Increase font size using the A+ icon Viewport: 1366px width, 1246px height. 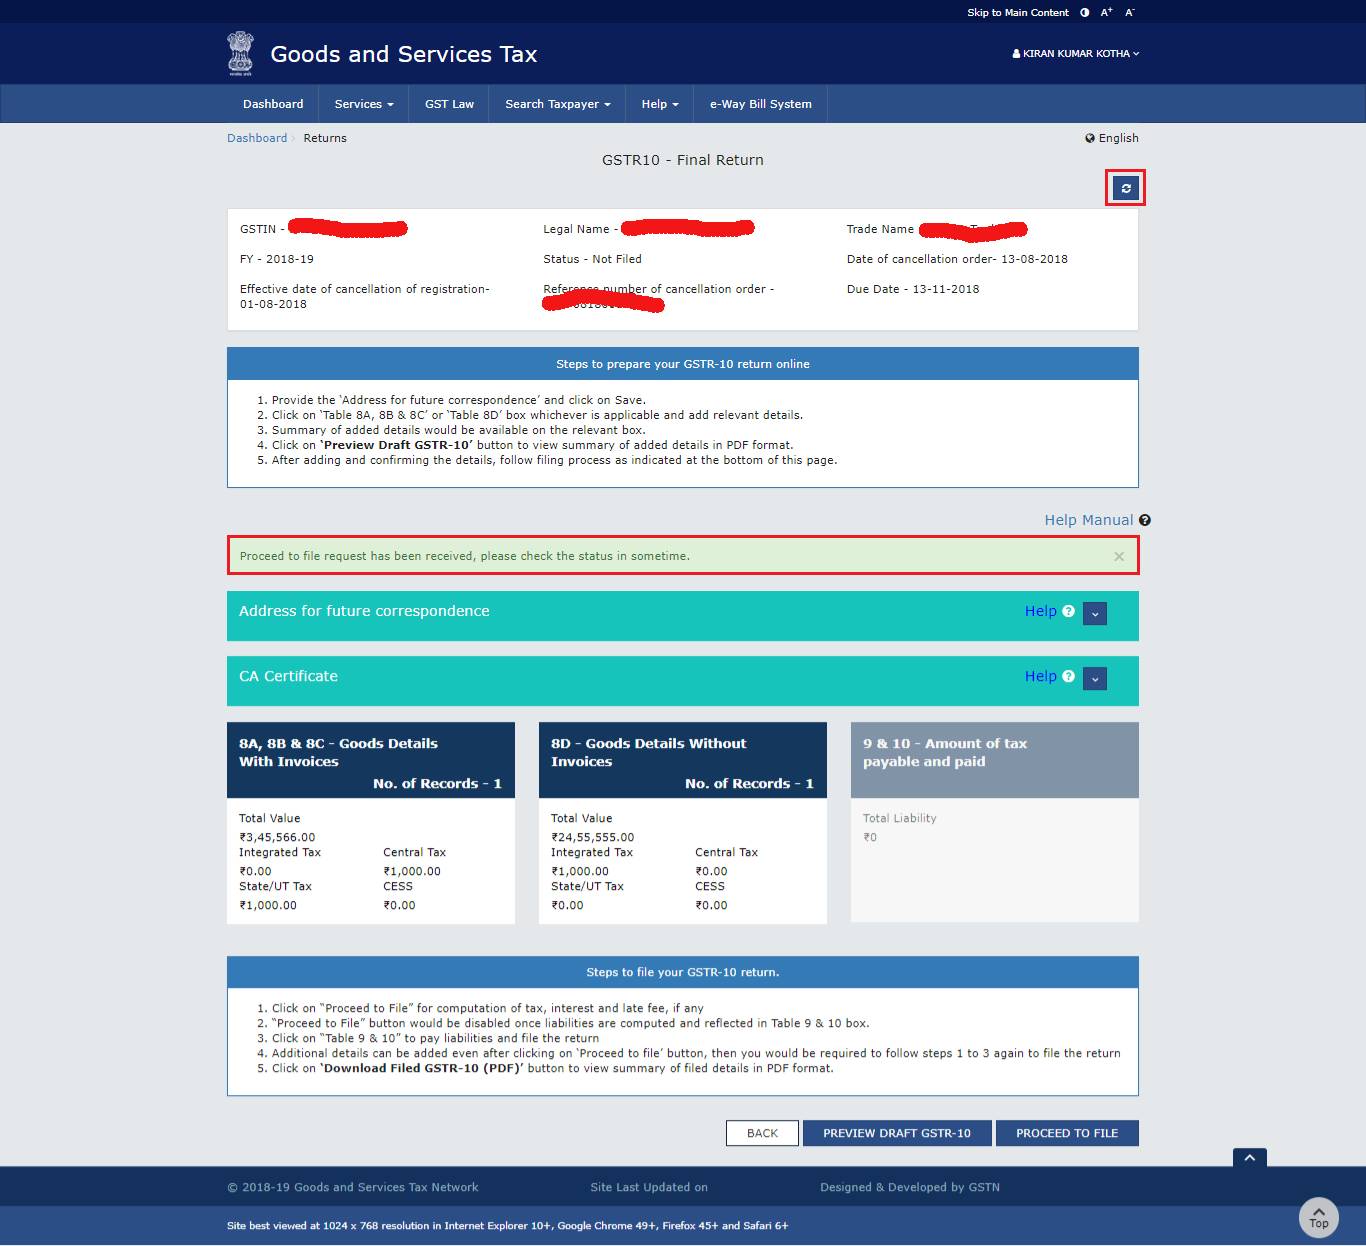coord(1105,12)
